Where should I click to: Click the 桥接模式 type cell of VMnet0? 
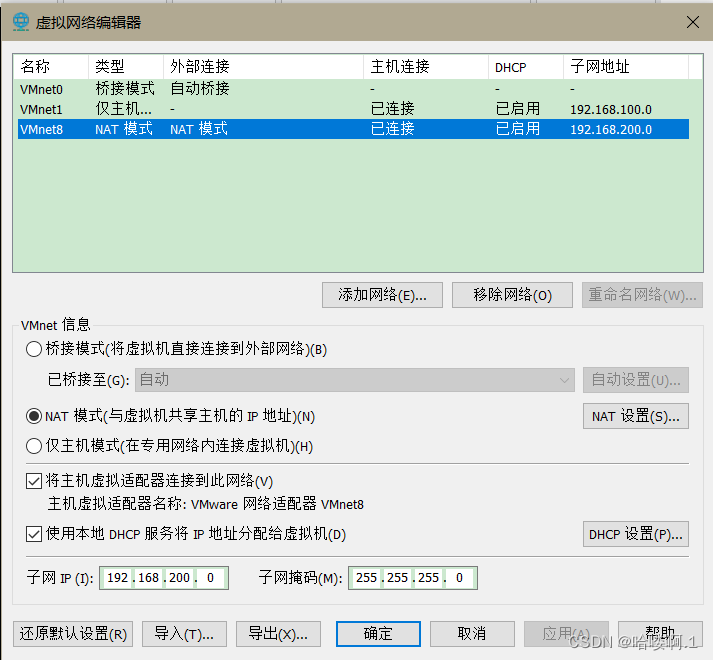[x=125, y=89]
